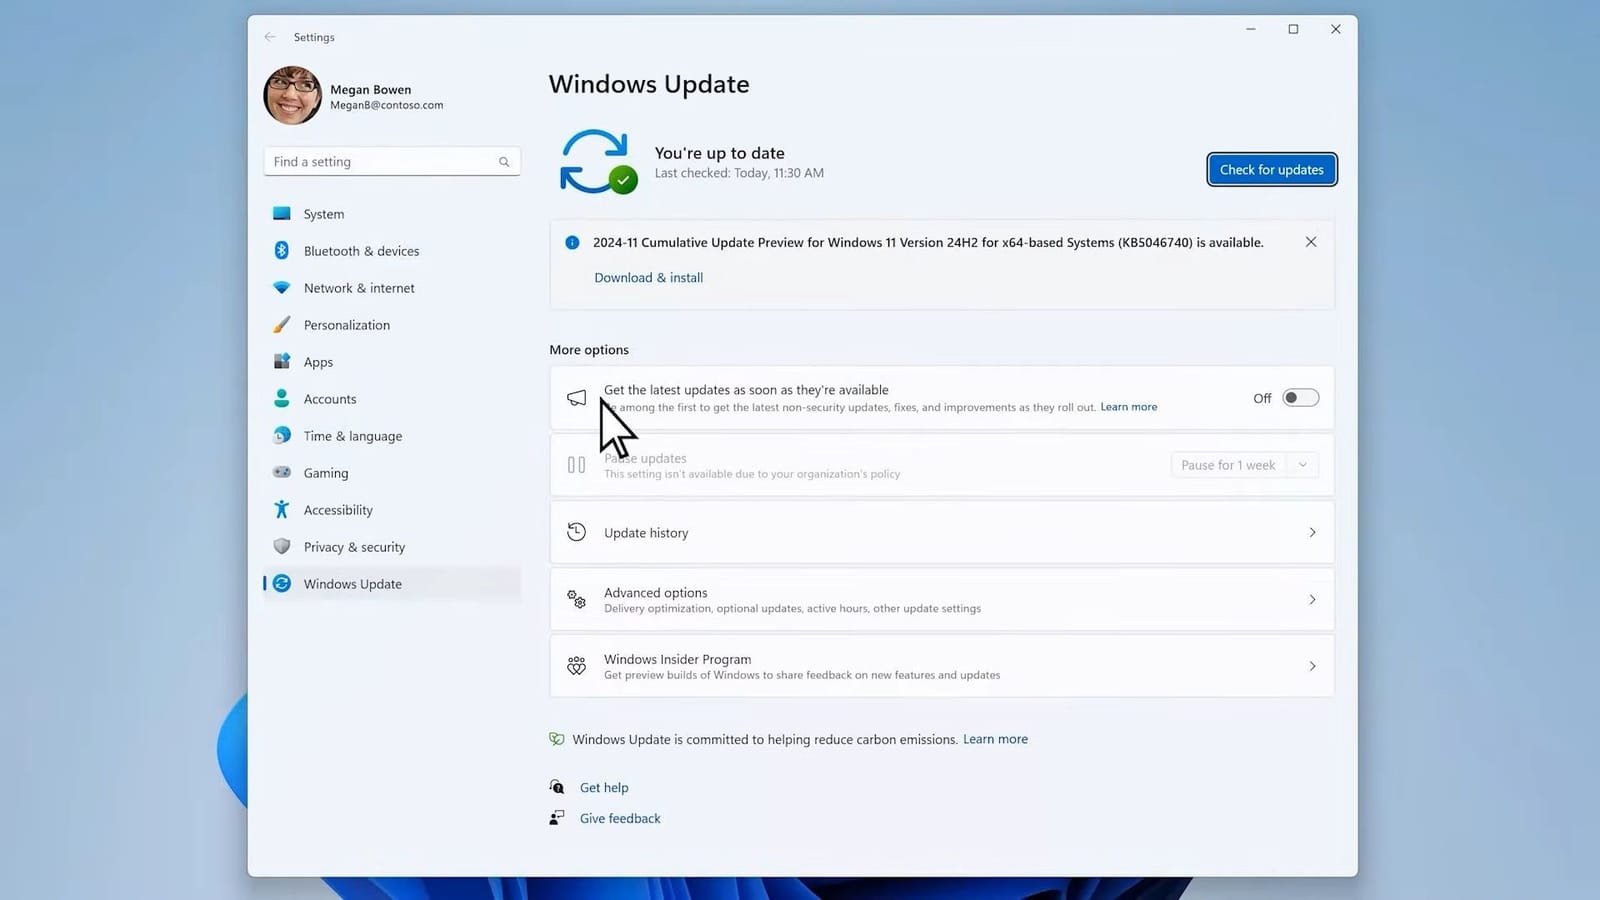Viewport: 1600px width, 900px height.
Task: Select the Personalization paintbrush icon
Action: (x=282, y=324)
